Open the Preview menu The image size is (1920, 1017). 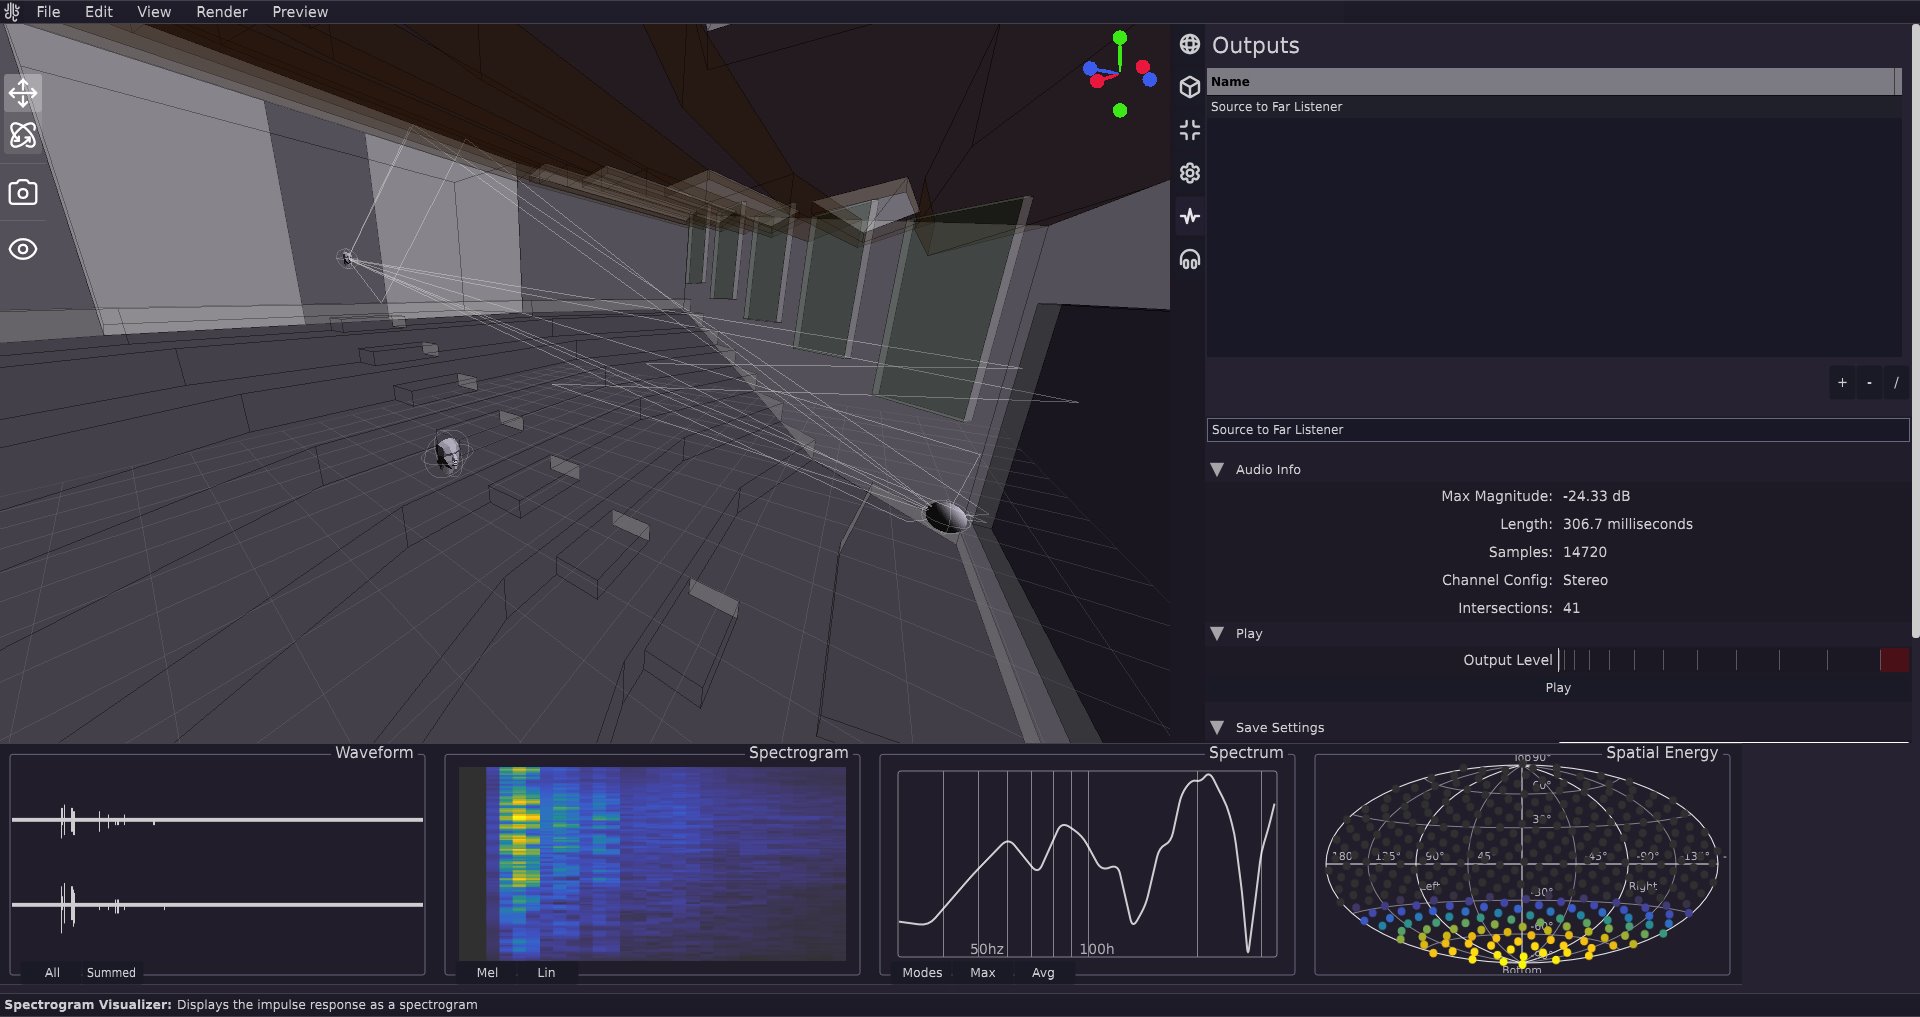pos(300,11)
